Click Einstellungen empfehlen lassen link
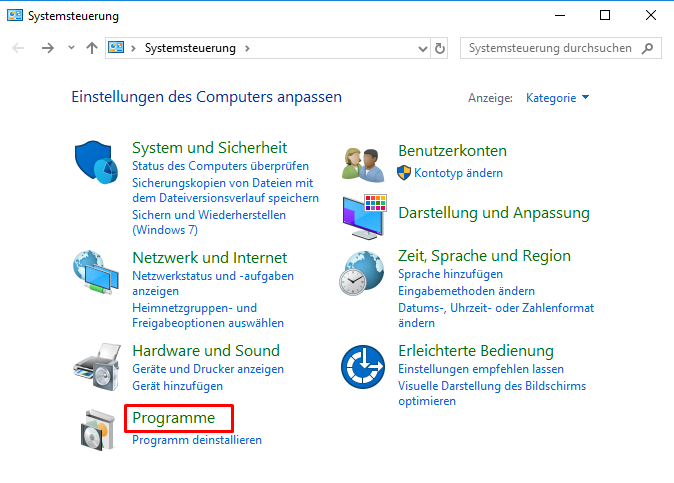This screenshot has width=674, height=483. (x=481, y=369)
